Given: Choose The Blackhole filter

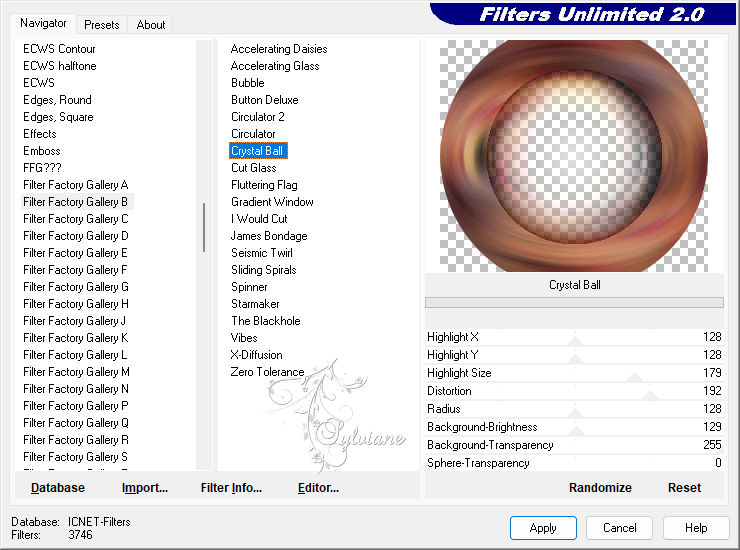Looking at the screenshot, I should pos(266,321).
